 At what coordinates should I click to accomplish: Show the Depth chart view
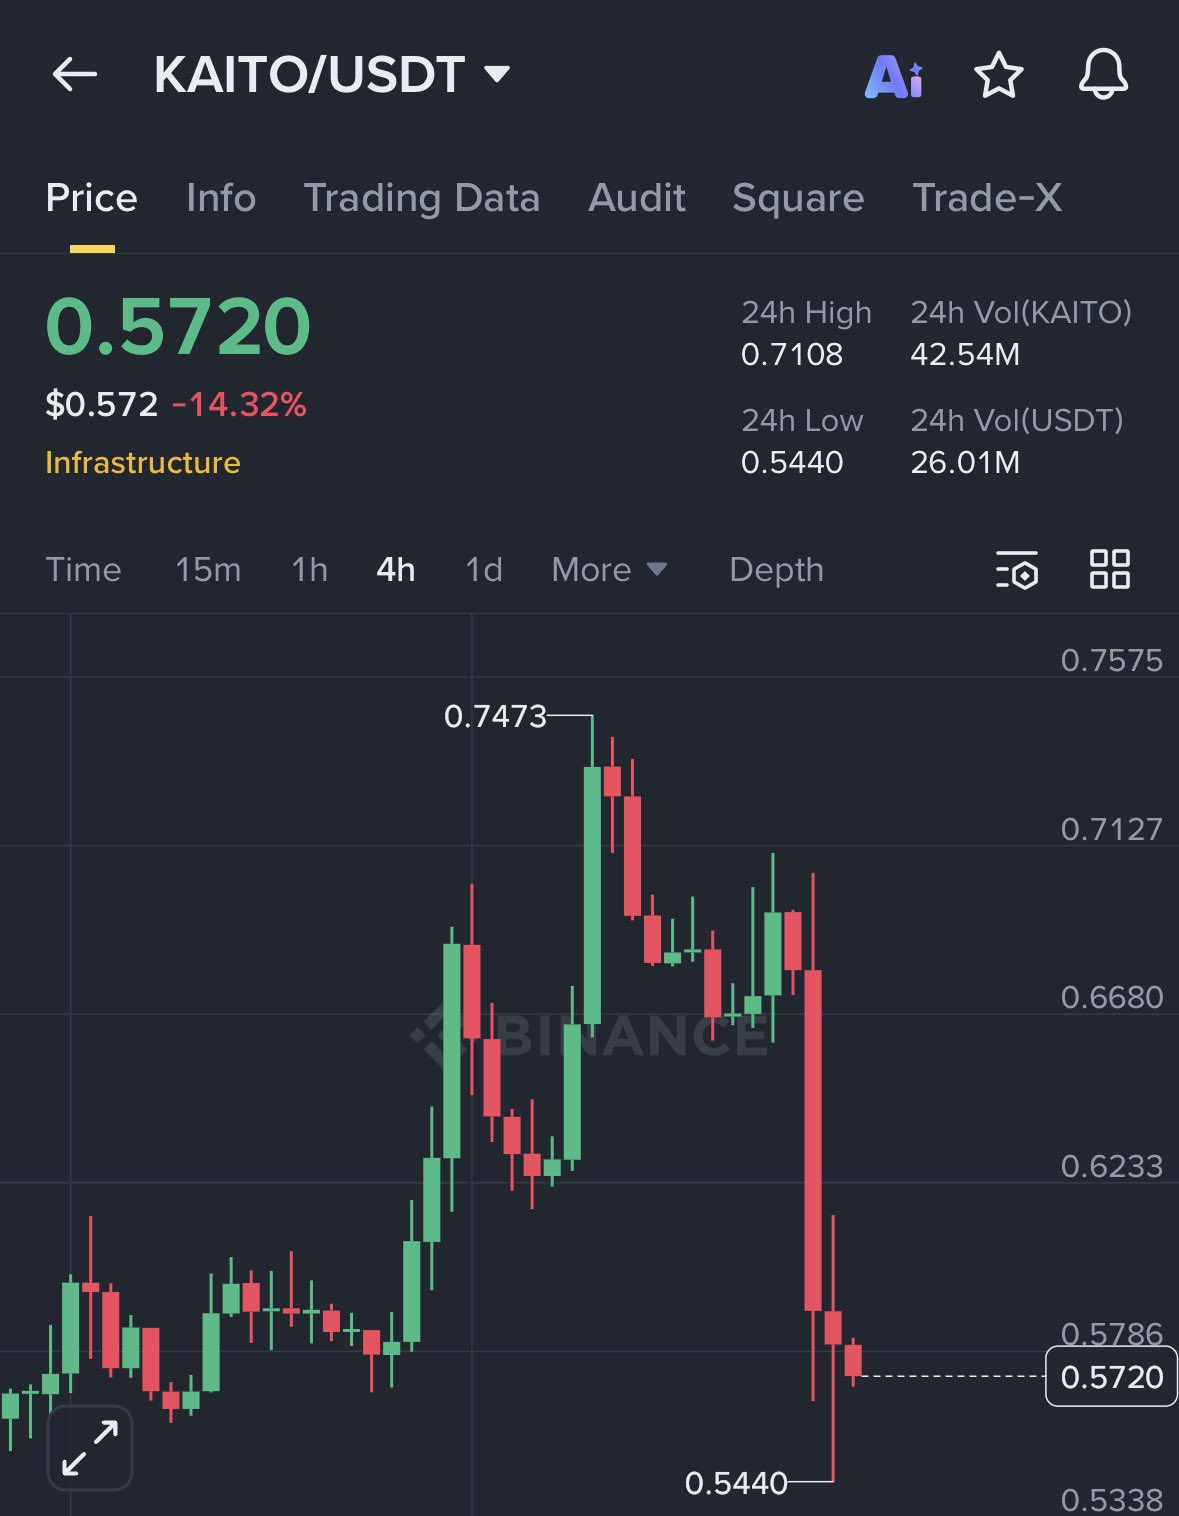coord(776,570)
